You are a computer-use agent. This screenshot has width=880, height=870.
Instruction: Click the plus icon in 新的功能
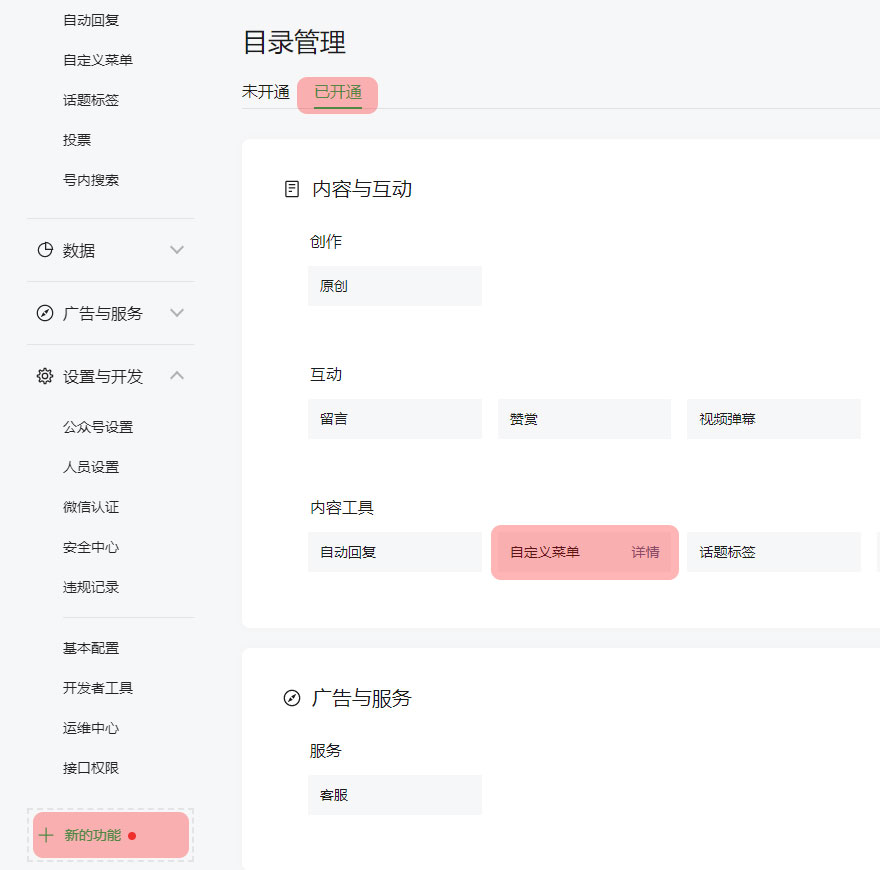(46, 835)
